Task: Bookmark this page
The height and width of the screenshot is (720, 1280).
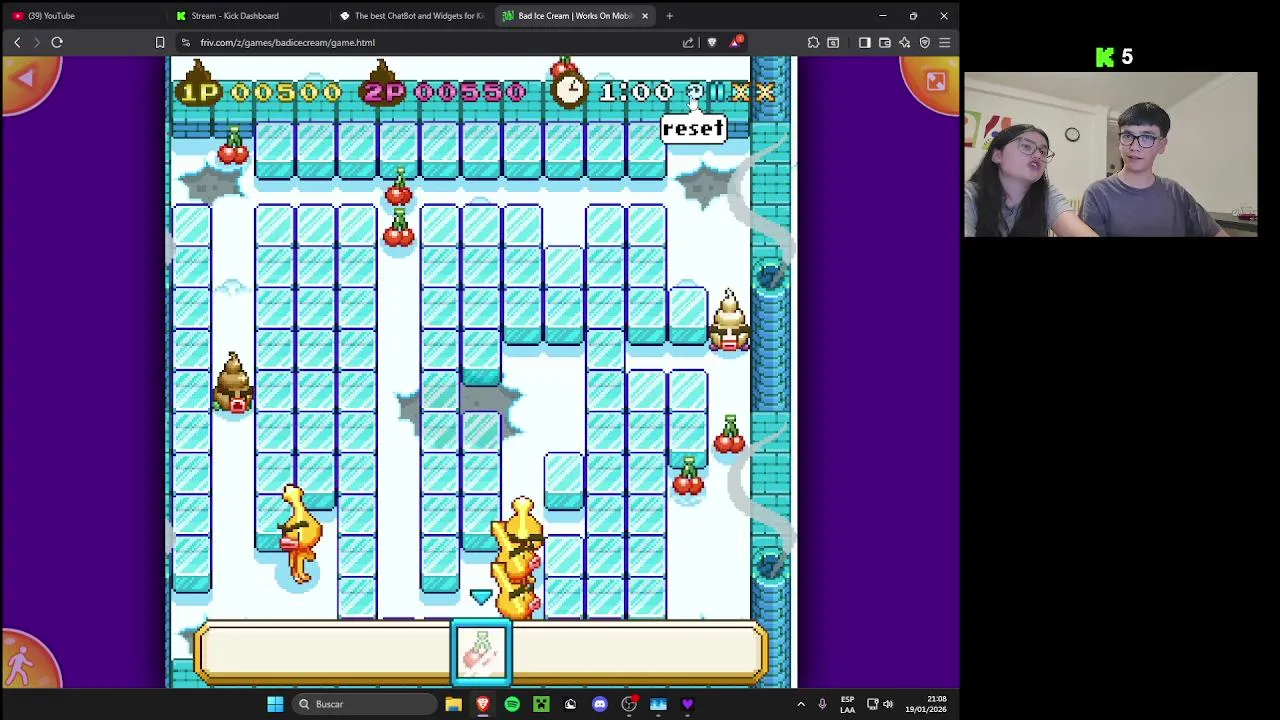Action: point(160,42)
